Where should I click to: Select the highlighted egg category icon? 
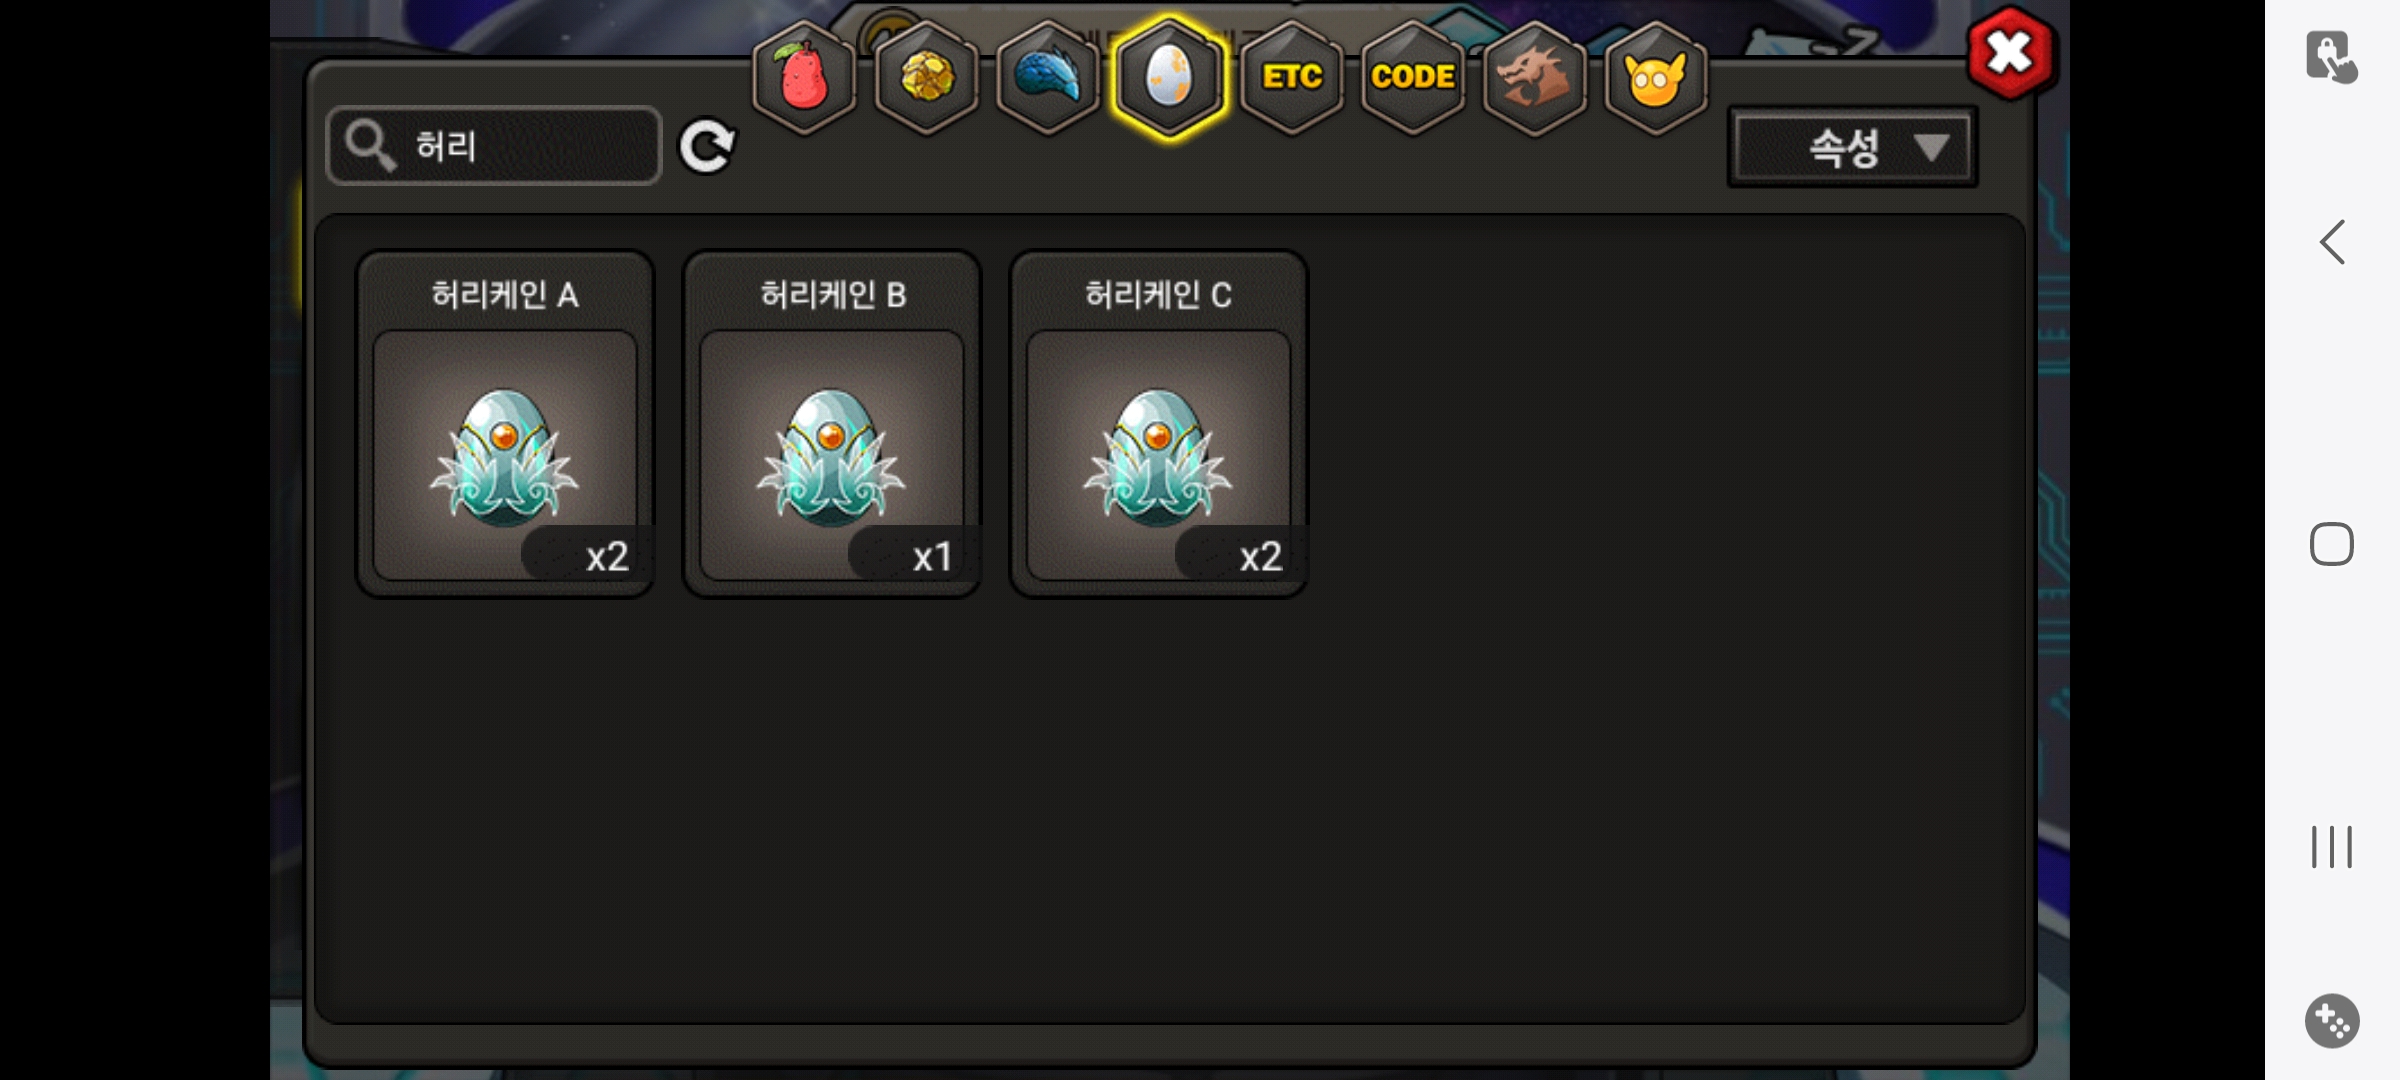tap(1170, 77)
